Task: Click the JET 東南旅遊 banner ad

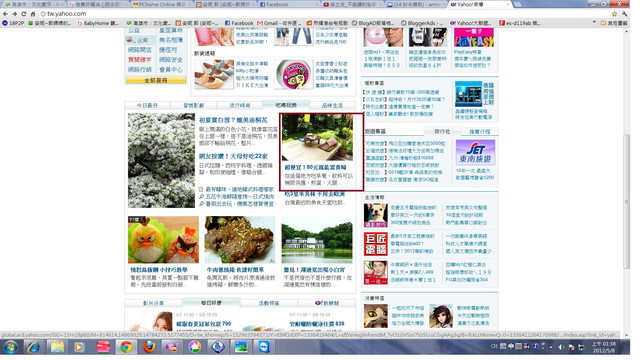Action: coord(475,152)
